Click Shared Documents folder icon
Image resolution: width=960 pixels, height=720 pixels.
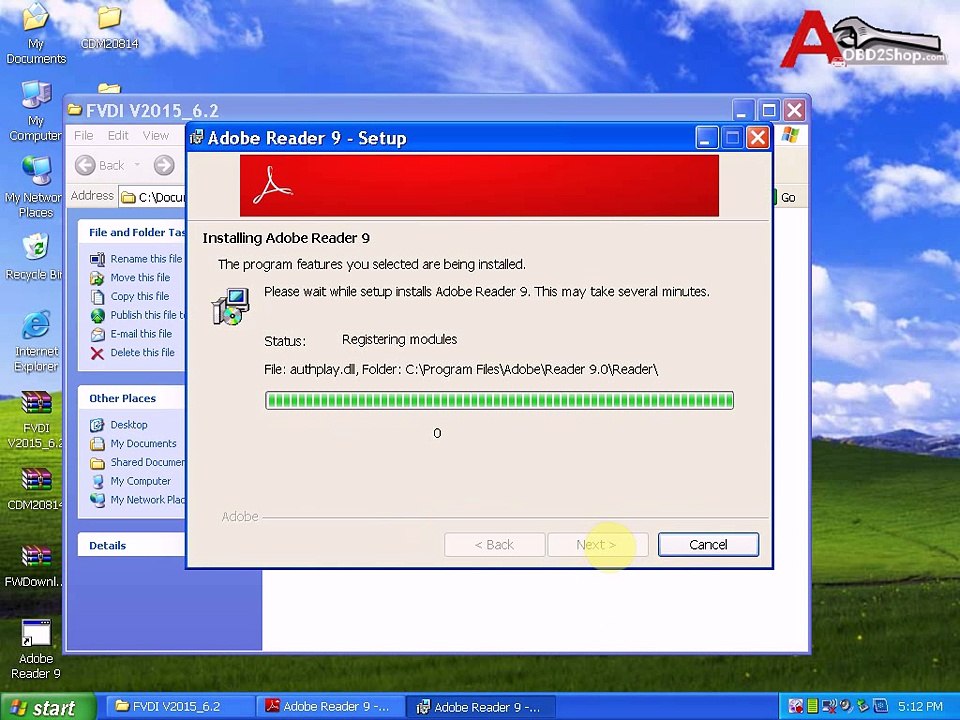pyautogui.click(x=97, y=463)
